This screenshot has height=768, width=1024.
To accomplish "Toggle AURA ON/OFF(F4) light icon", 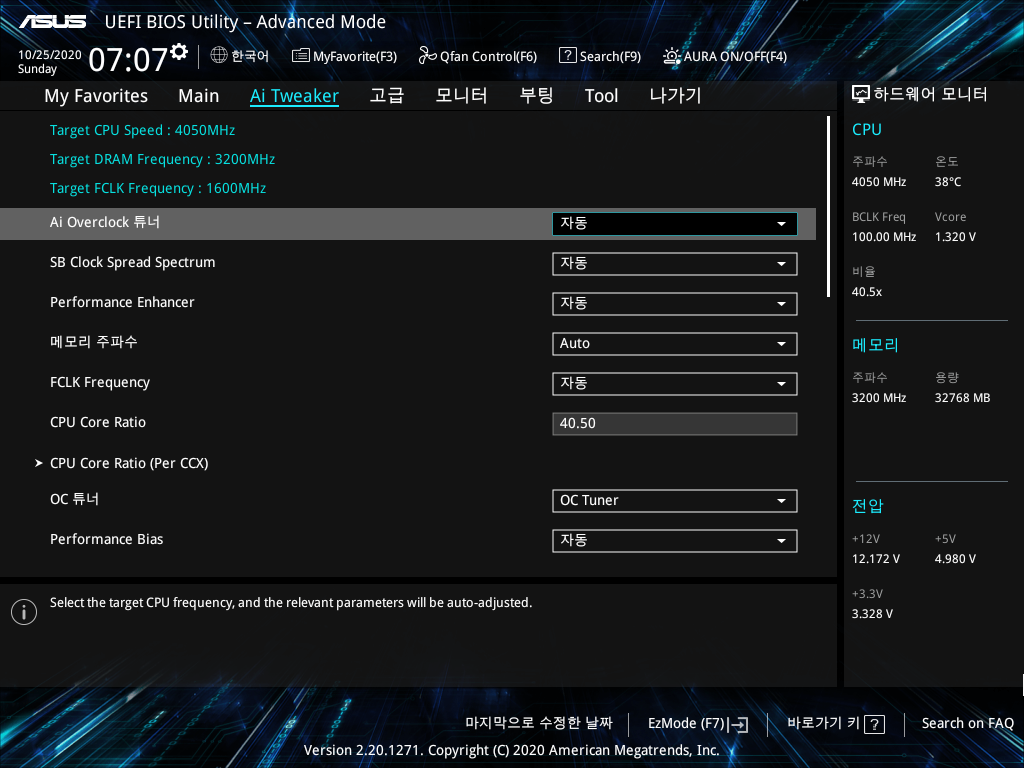I will click(671, 56).
